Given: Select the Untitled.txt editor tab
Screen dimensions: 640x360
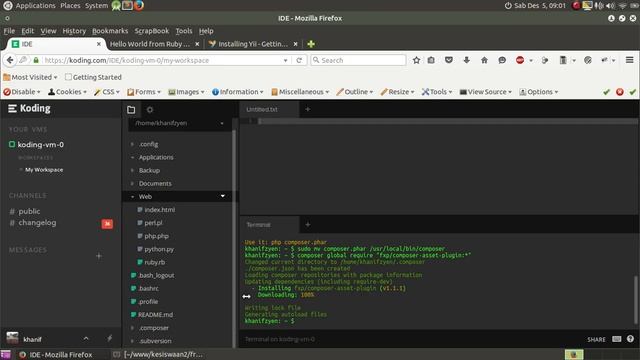Looking at the screenshot, I should [x=269, y=109].
